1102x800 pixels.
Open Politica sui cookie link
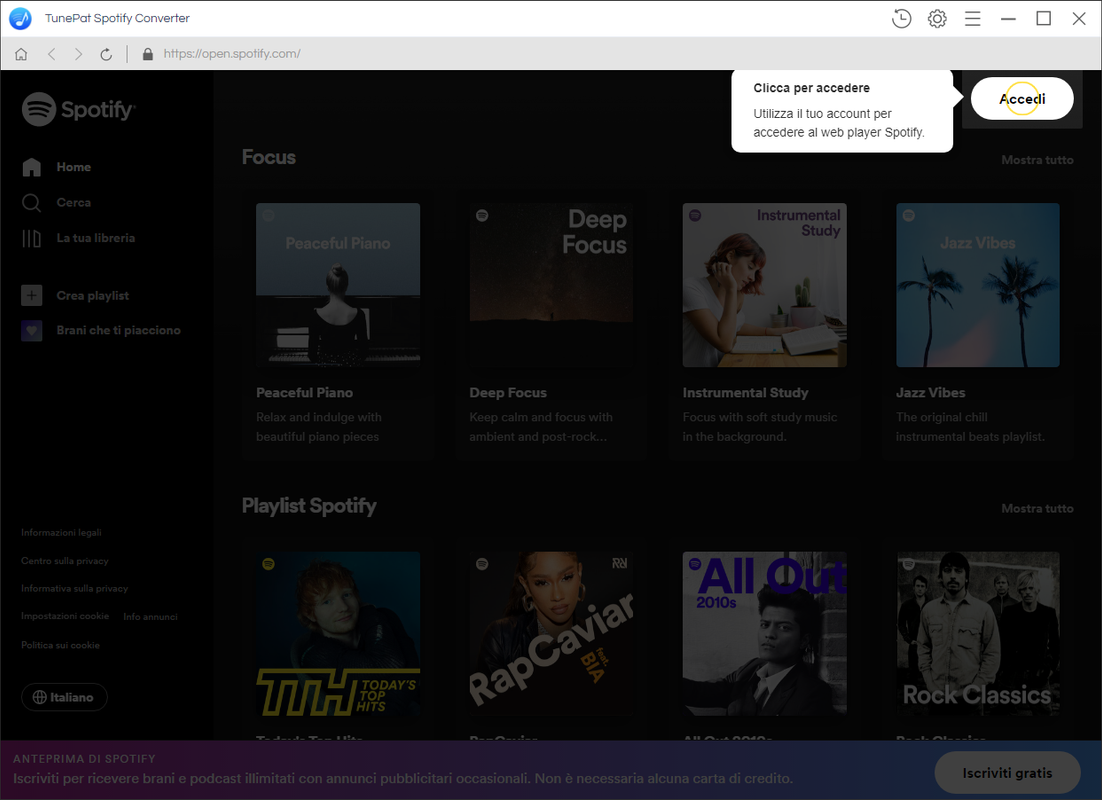point(60,645)
